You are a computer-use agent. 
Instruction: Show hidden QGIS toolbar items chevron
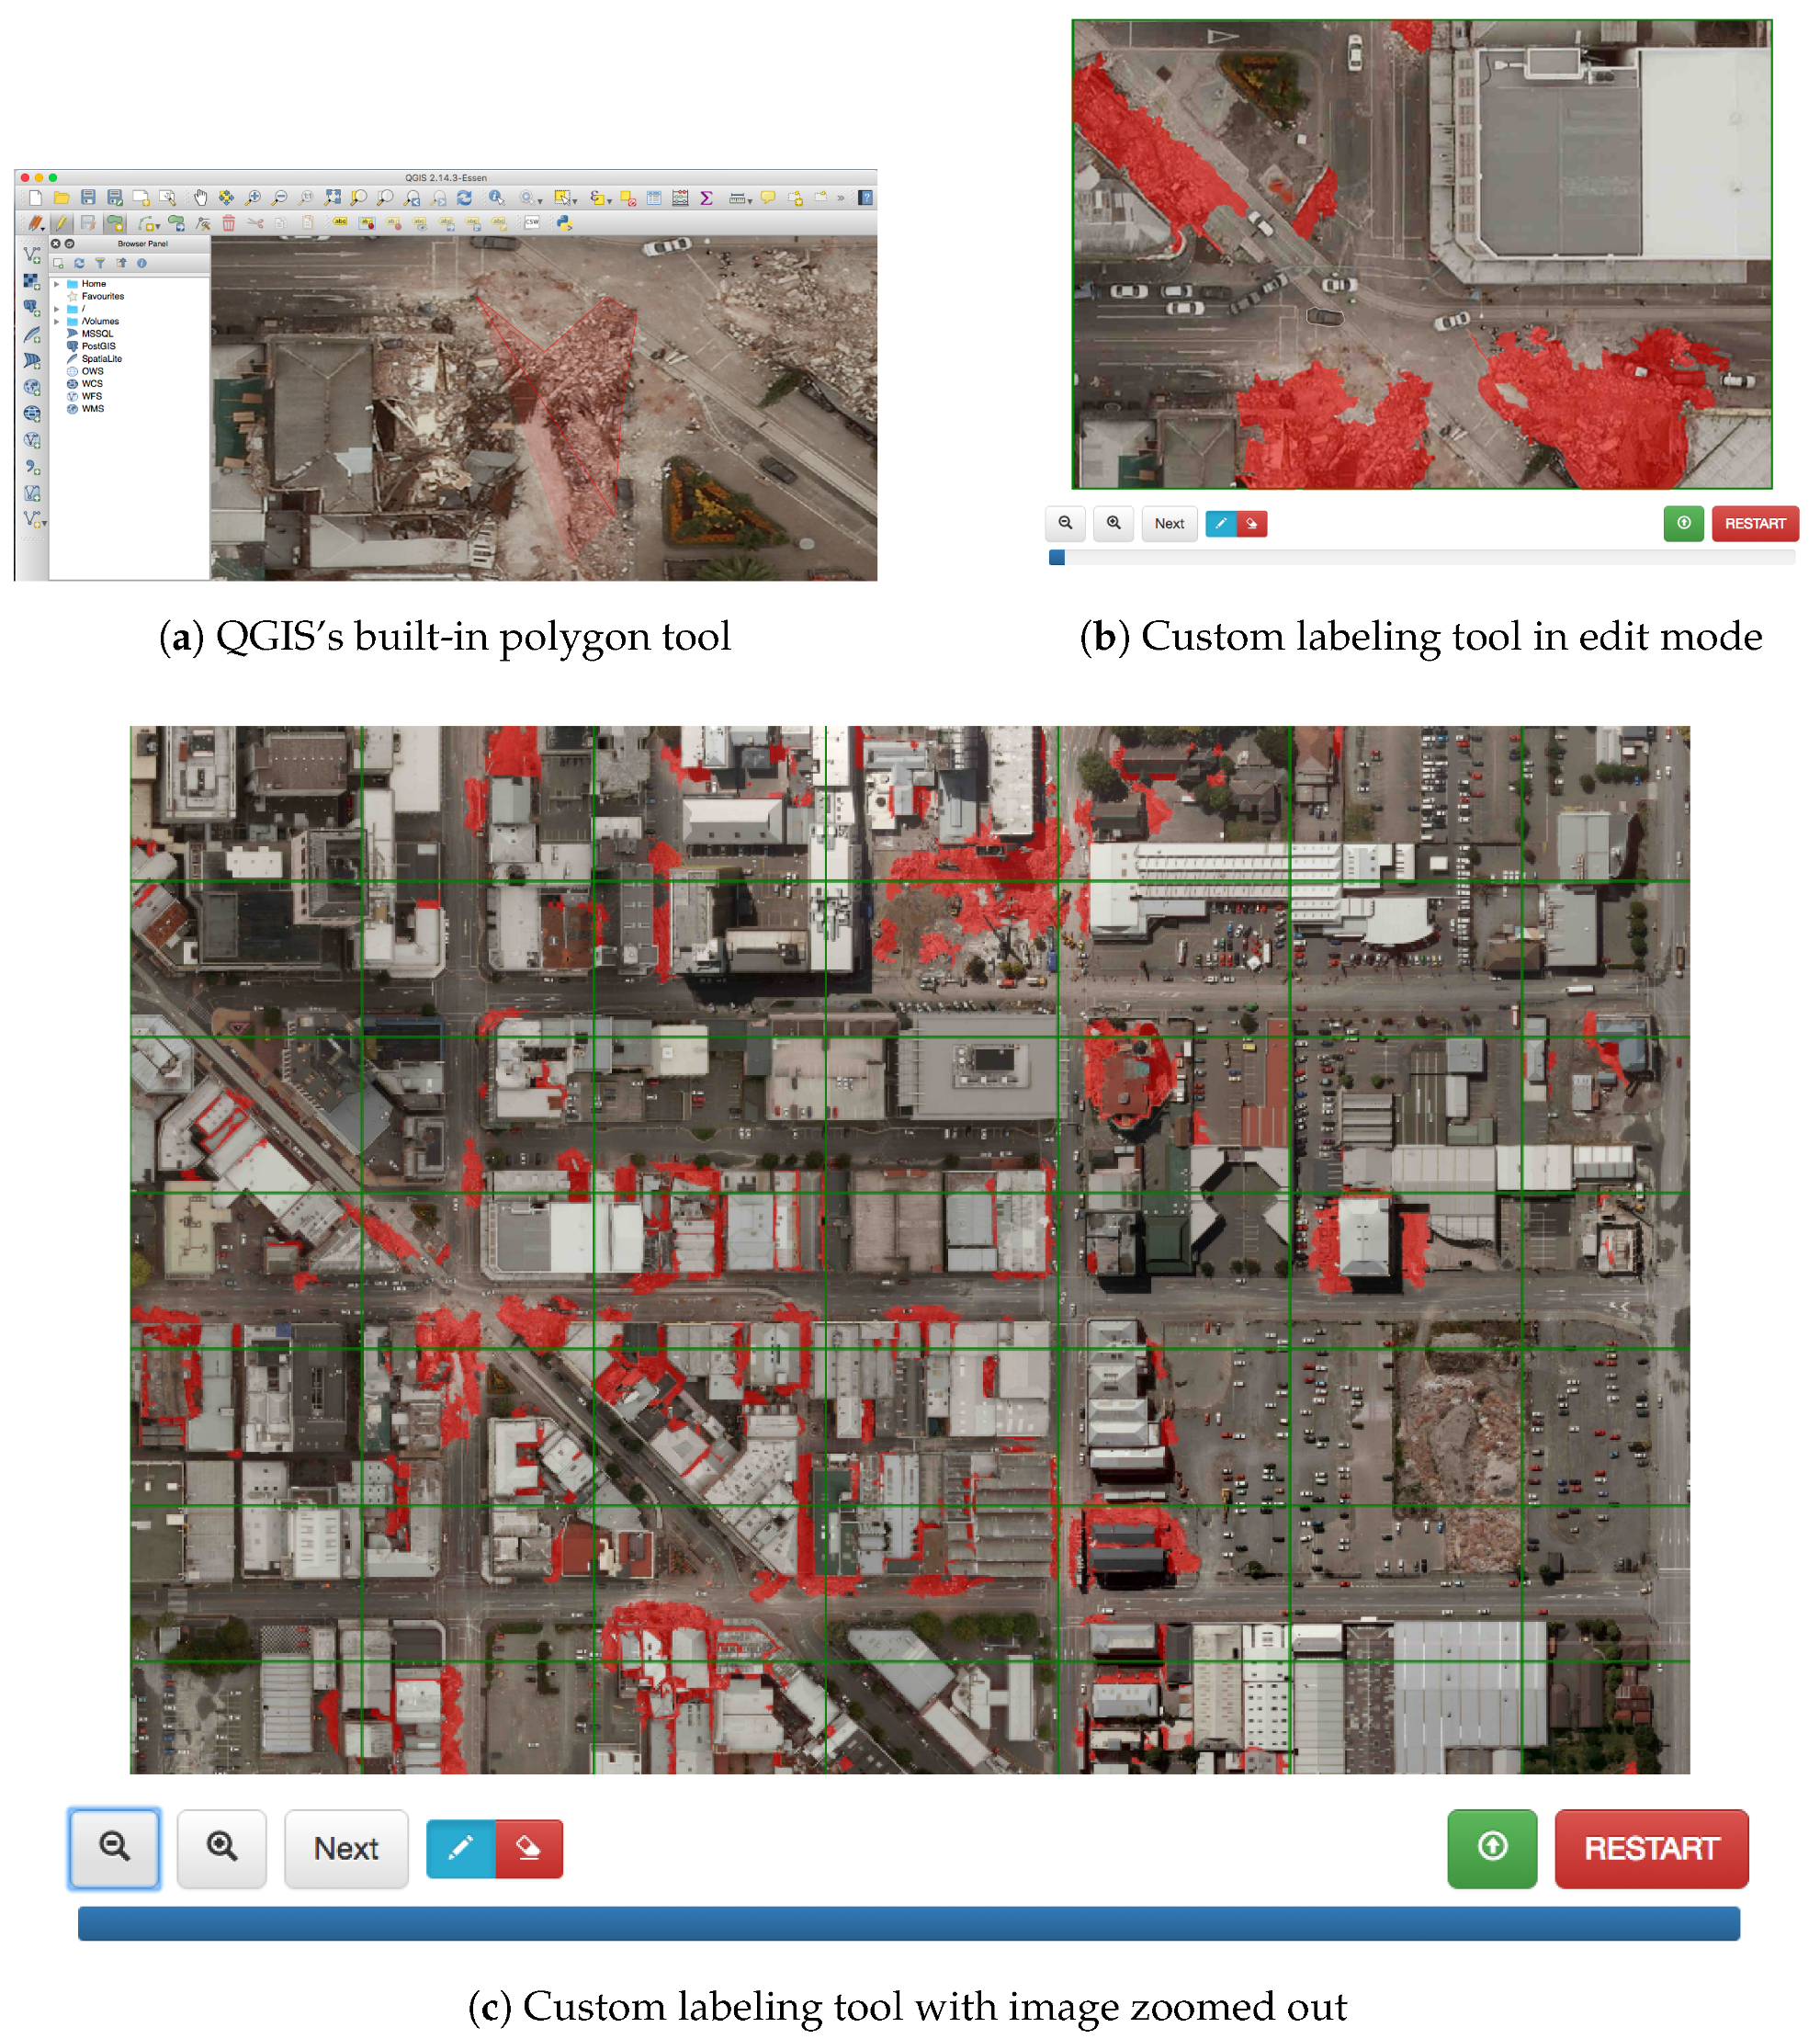841,198
